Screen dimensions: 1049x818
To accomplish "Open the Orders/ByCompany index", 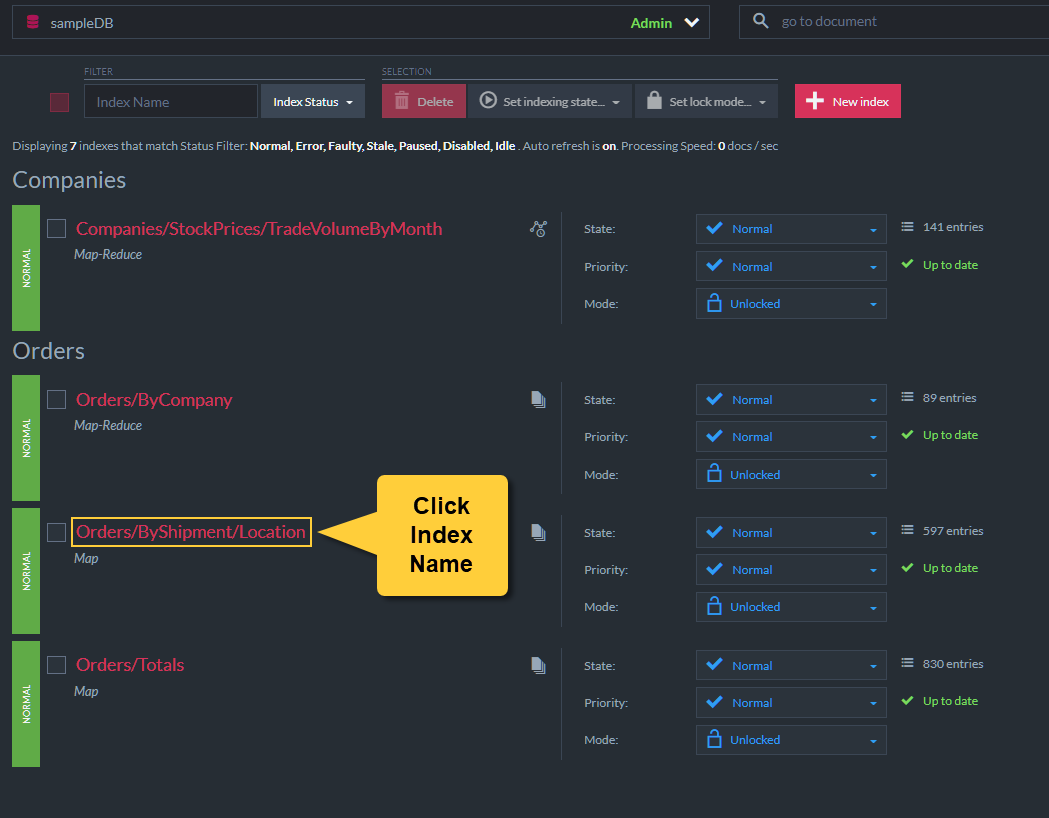I will click(154, 400).
